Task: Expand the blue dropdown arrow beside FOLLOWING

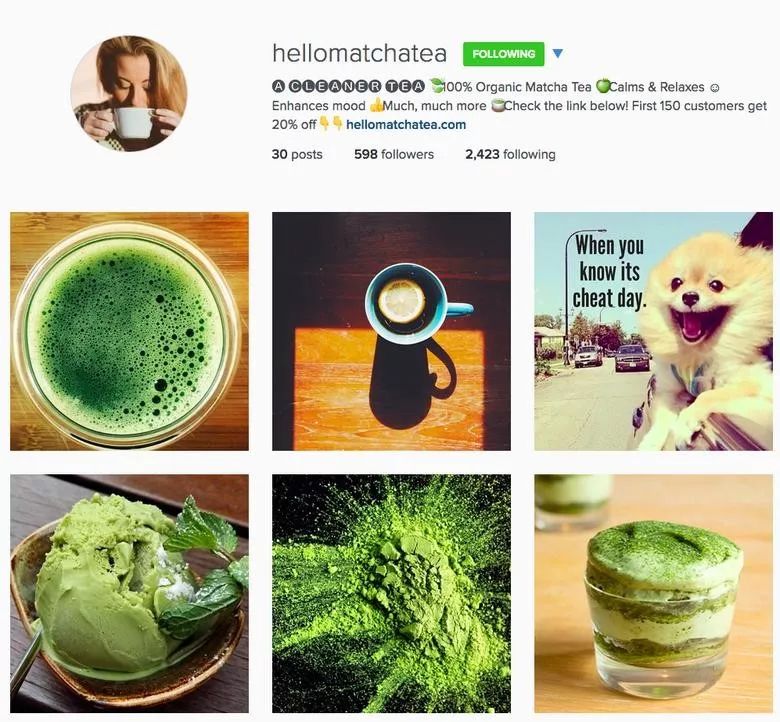Action: click(x=558, y=53)
